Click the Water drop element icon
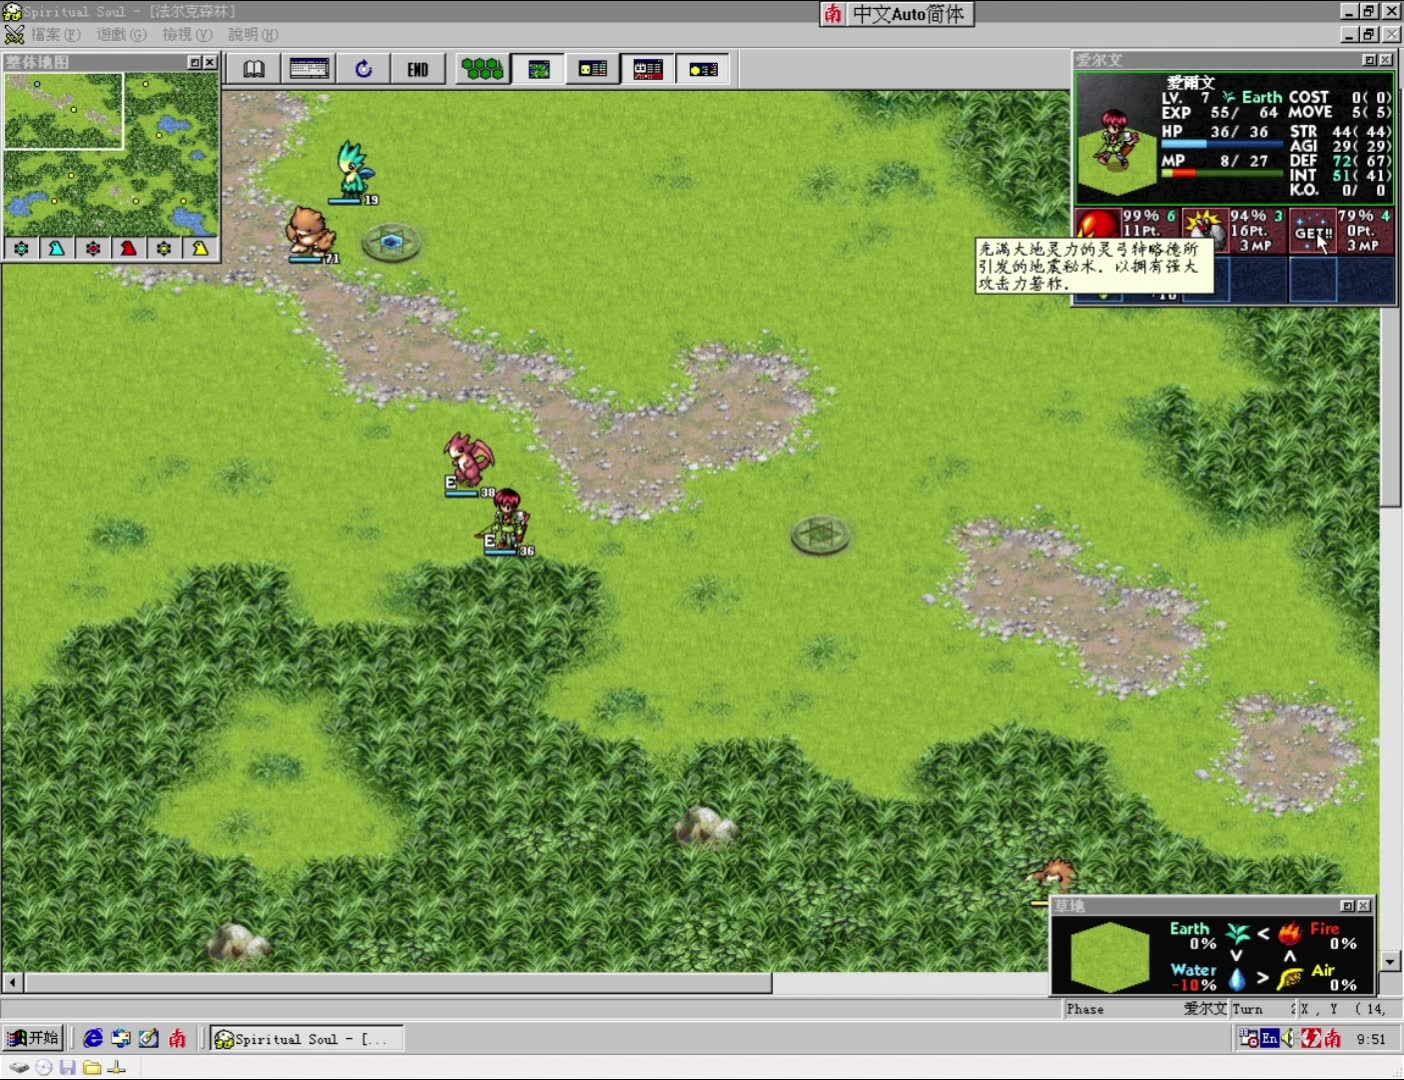This screenshot has height=1080, width=1404. tap(1237, 978)
